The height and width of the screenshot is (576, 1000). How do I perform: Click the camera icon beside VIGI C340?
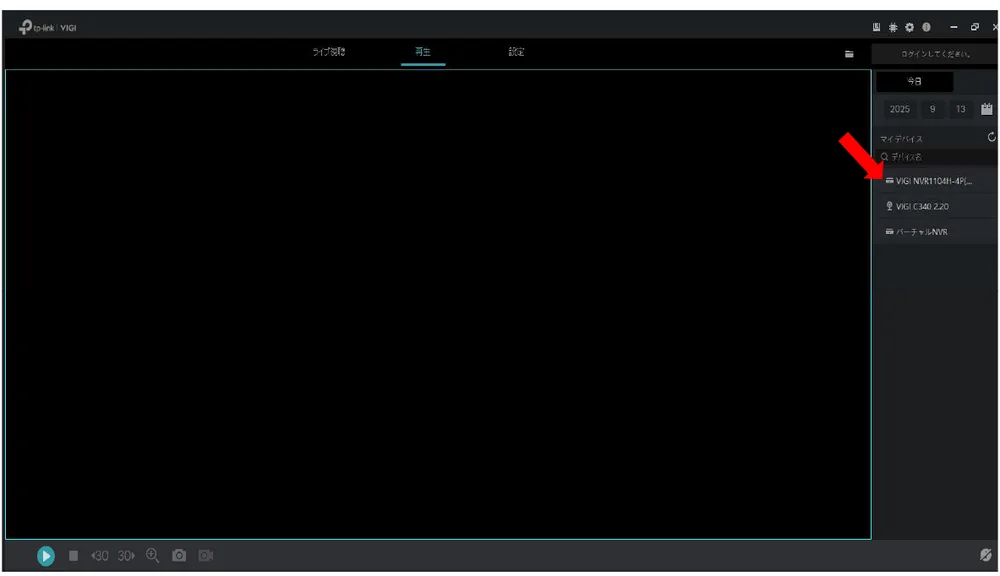(x=889, y=206)
